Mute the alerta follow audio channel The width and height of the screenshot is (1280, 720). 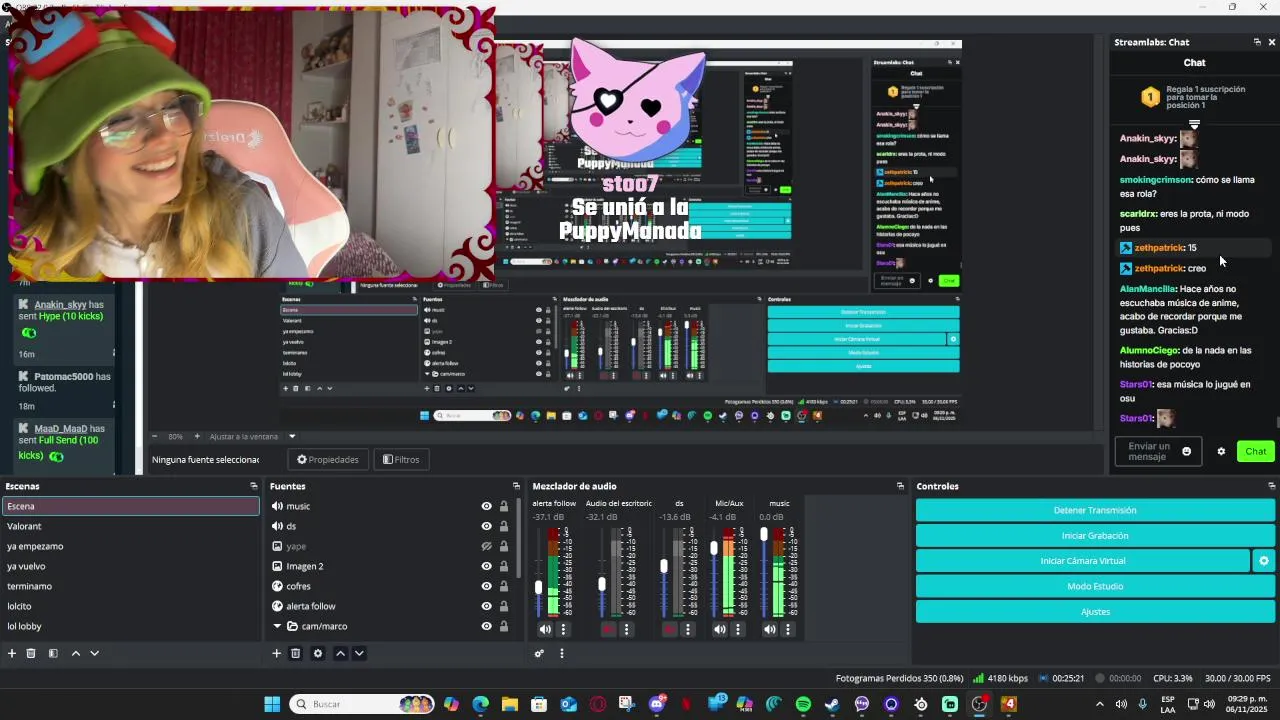tap(545, 629)
